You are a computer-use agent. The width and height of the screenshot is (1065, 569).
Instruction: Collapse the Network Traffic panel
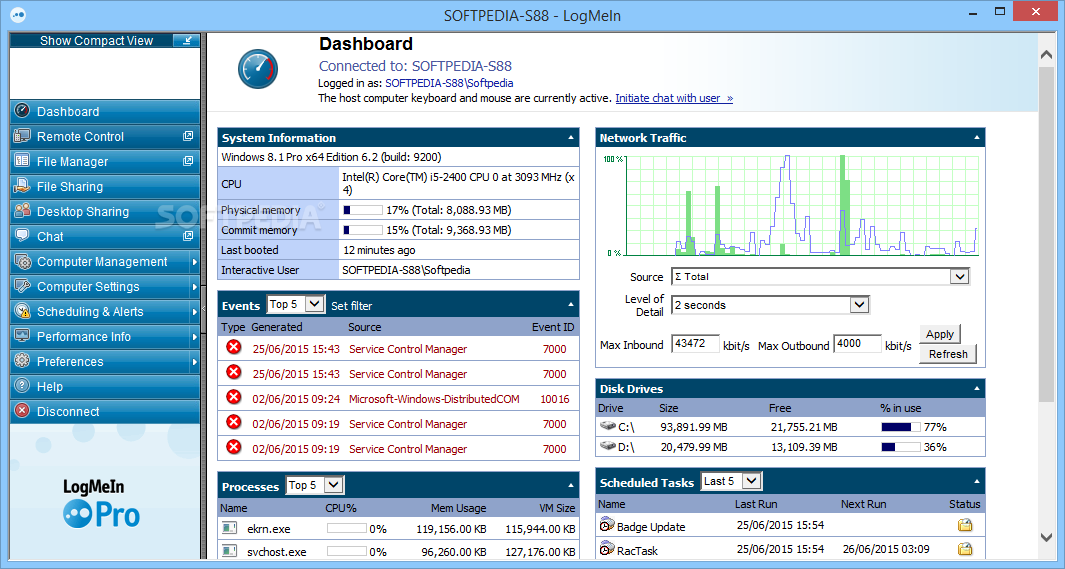[977, 138]
